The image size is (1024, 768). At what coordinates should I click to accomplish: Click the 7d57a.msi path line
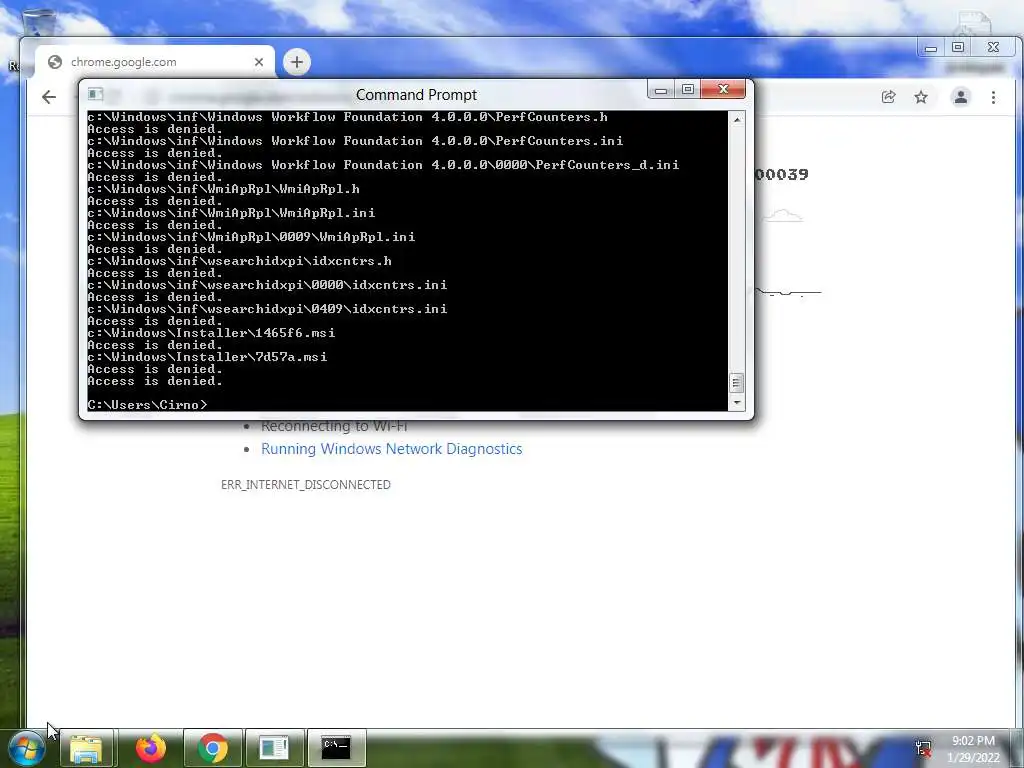coord(207,357)
